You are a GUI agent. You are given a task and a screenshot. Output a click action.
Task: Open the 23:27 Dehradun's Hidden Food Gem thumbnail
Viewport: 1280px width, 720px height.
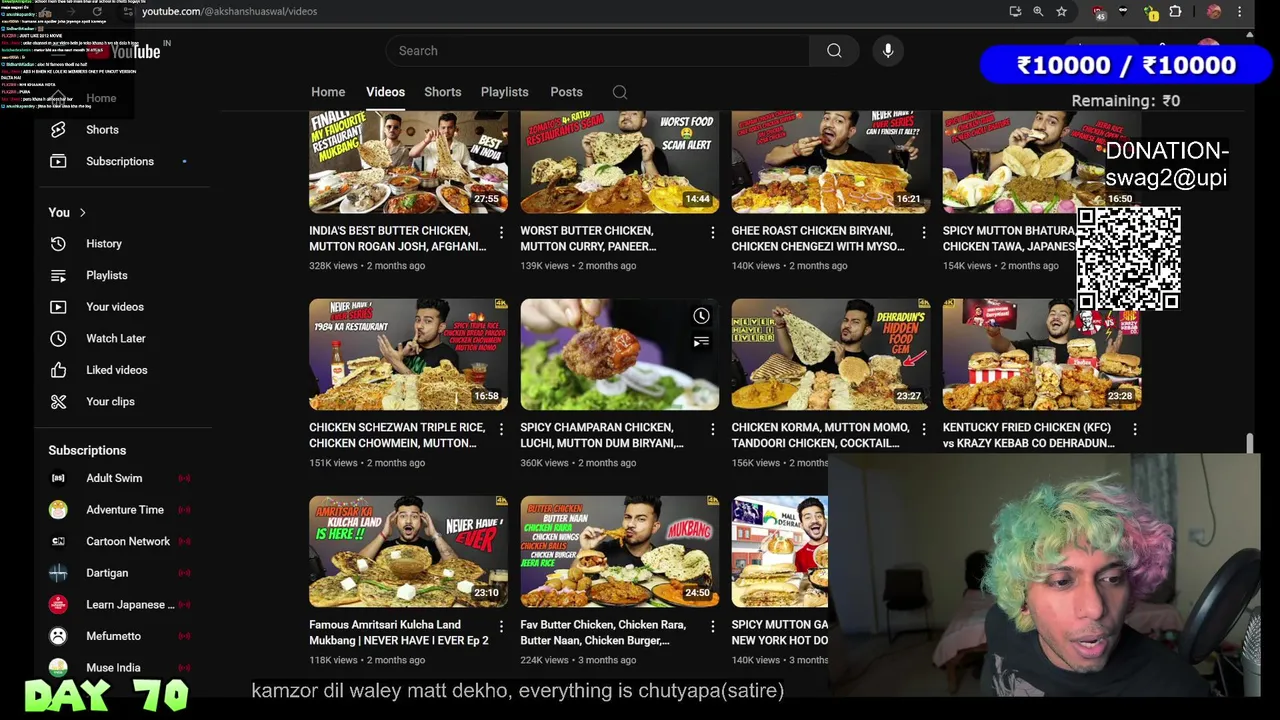click(830, 354)
